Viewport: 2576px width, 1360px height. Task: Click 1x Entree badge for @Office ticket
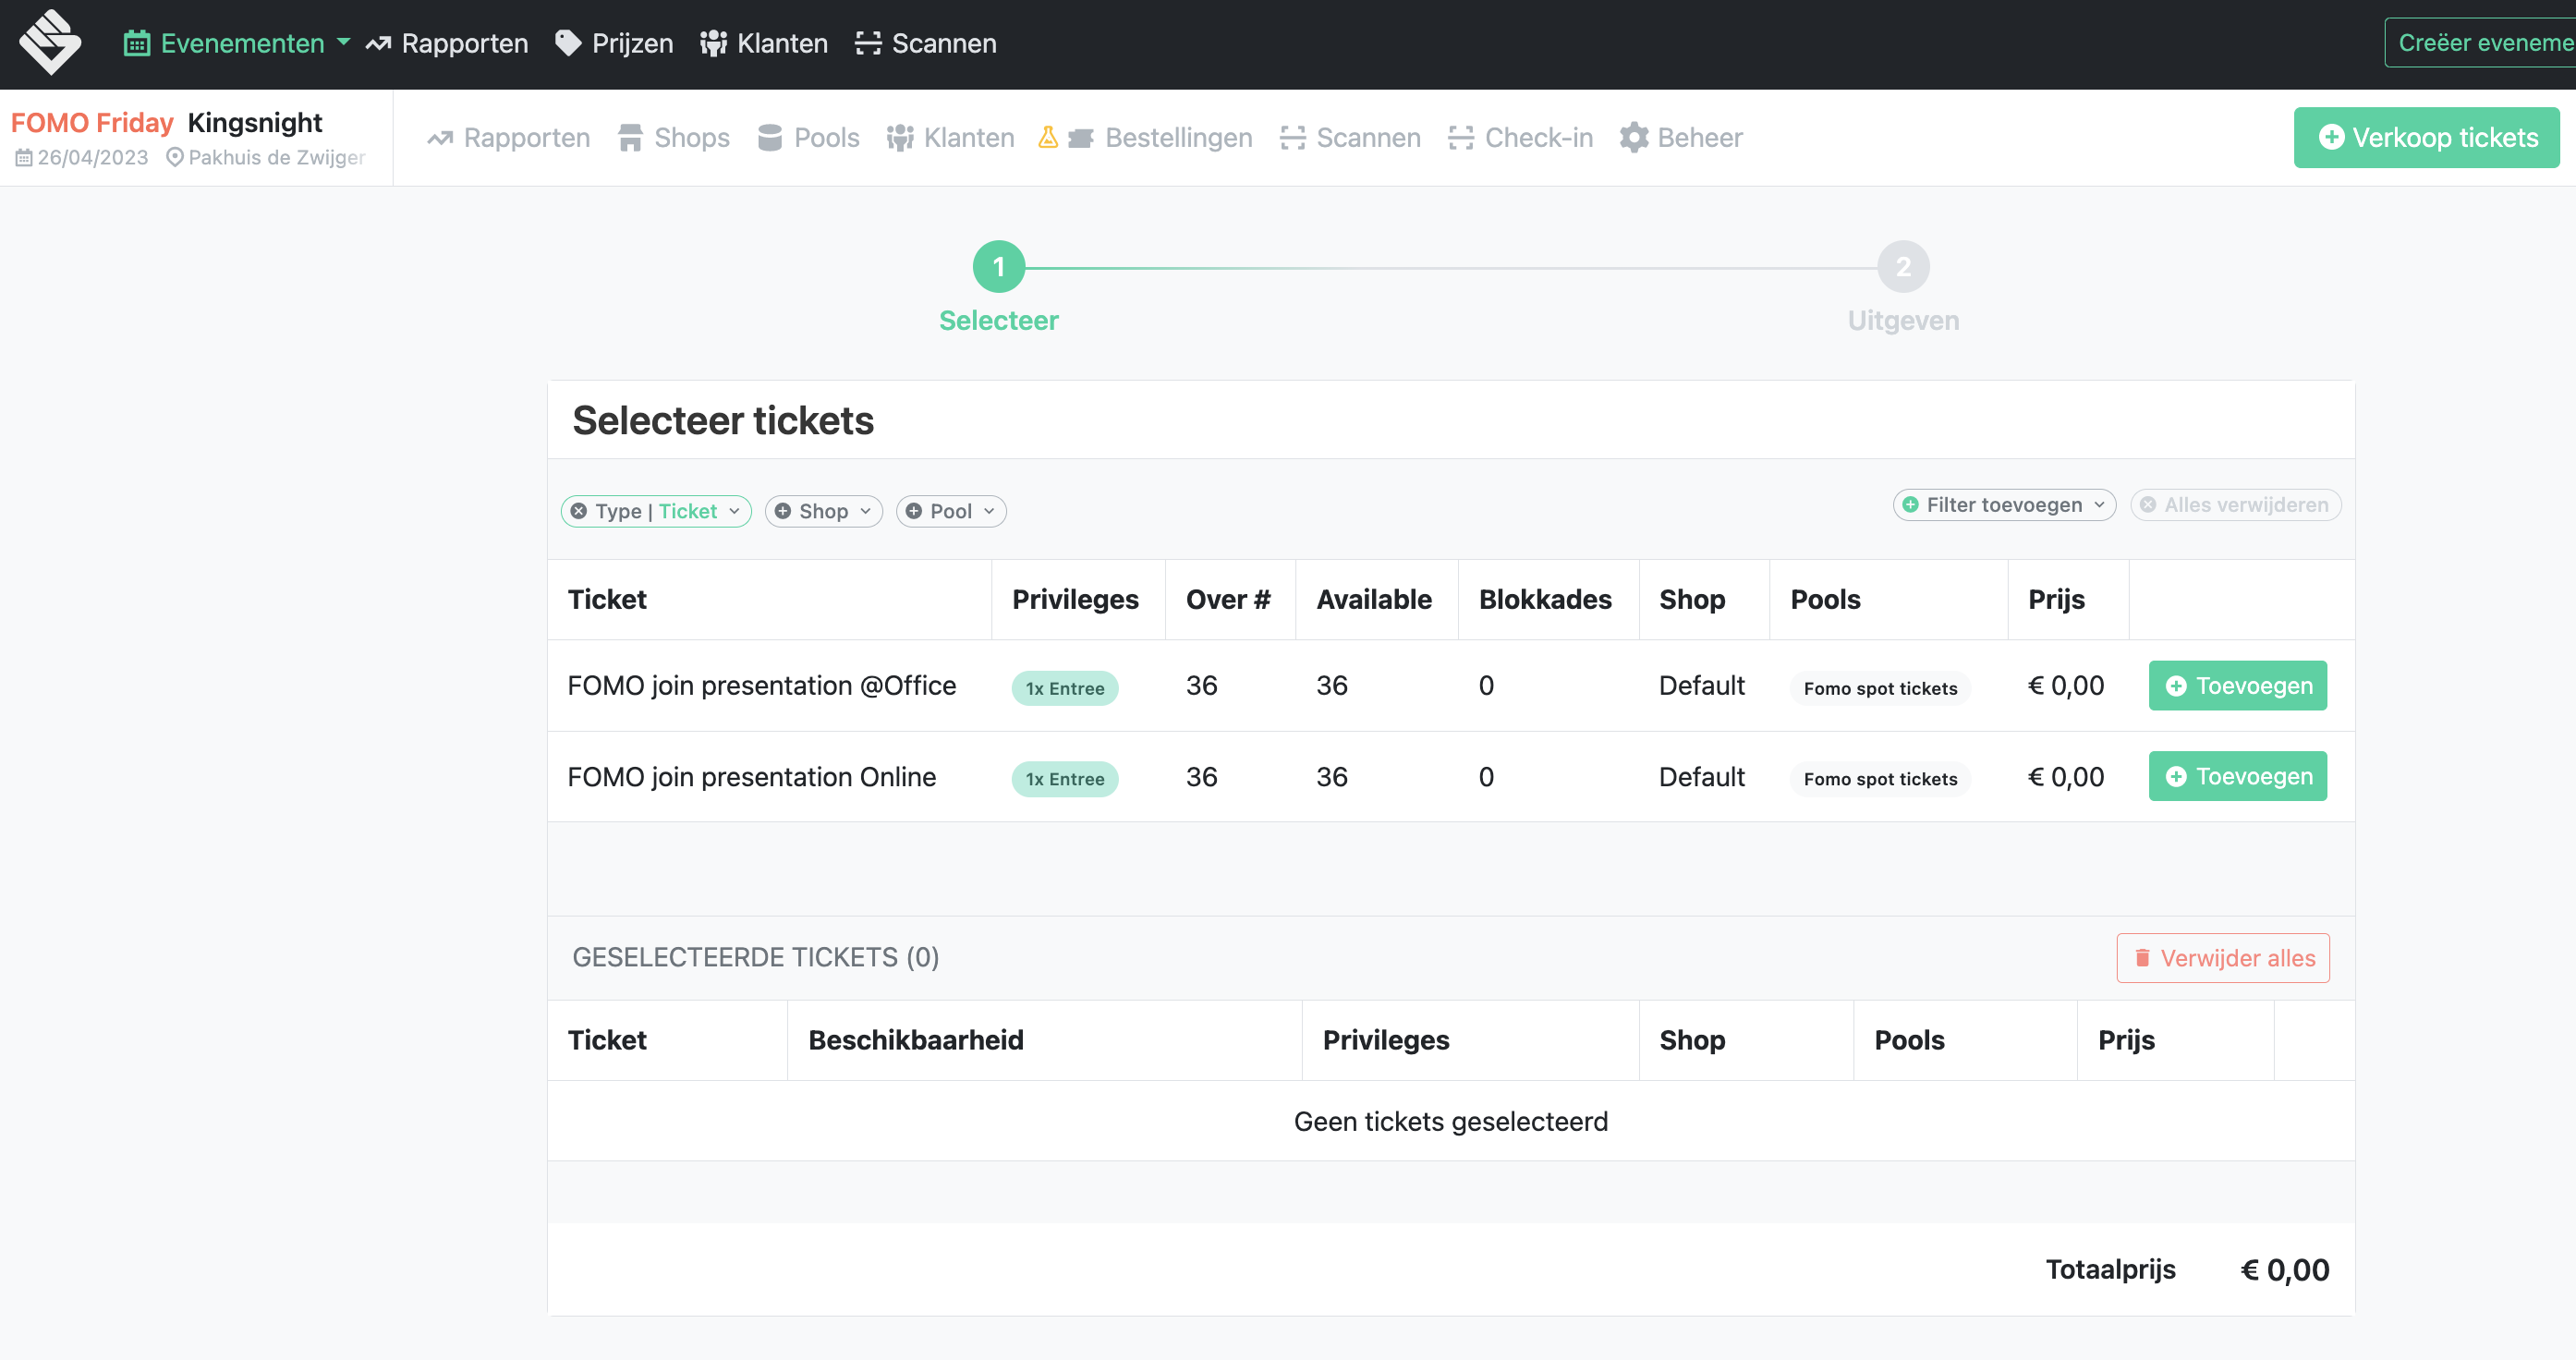[1065, 688]
